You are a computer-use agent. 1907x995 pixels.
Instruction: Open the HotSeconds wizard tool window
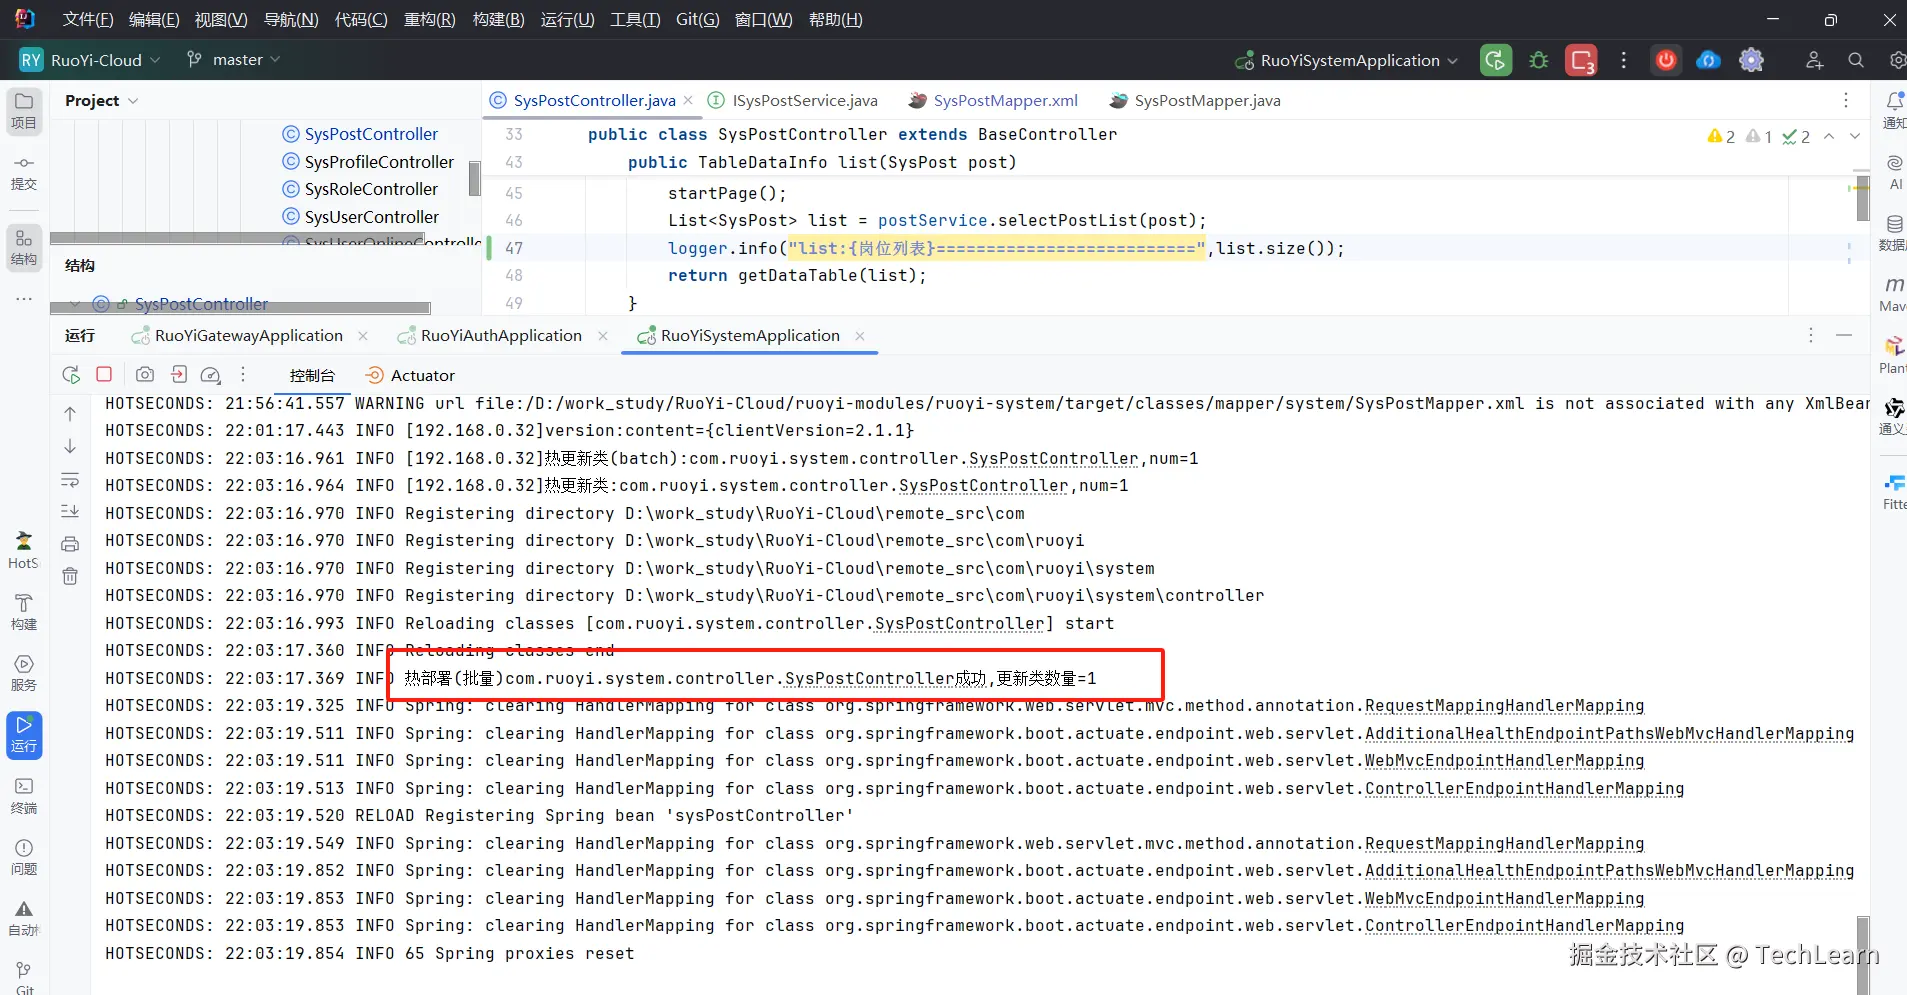click(x=24, y=551)
